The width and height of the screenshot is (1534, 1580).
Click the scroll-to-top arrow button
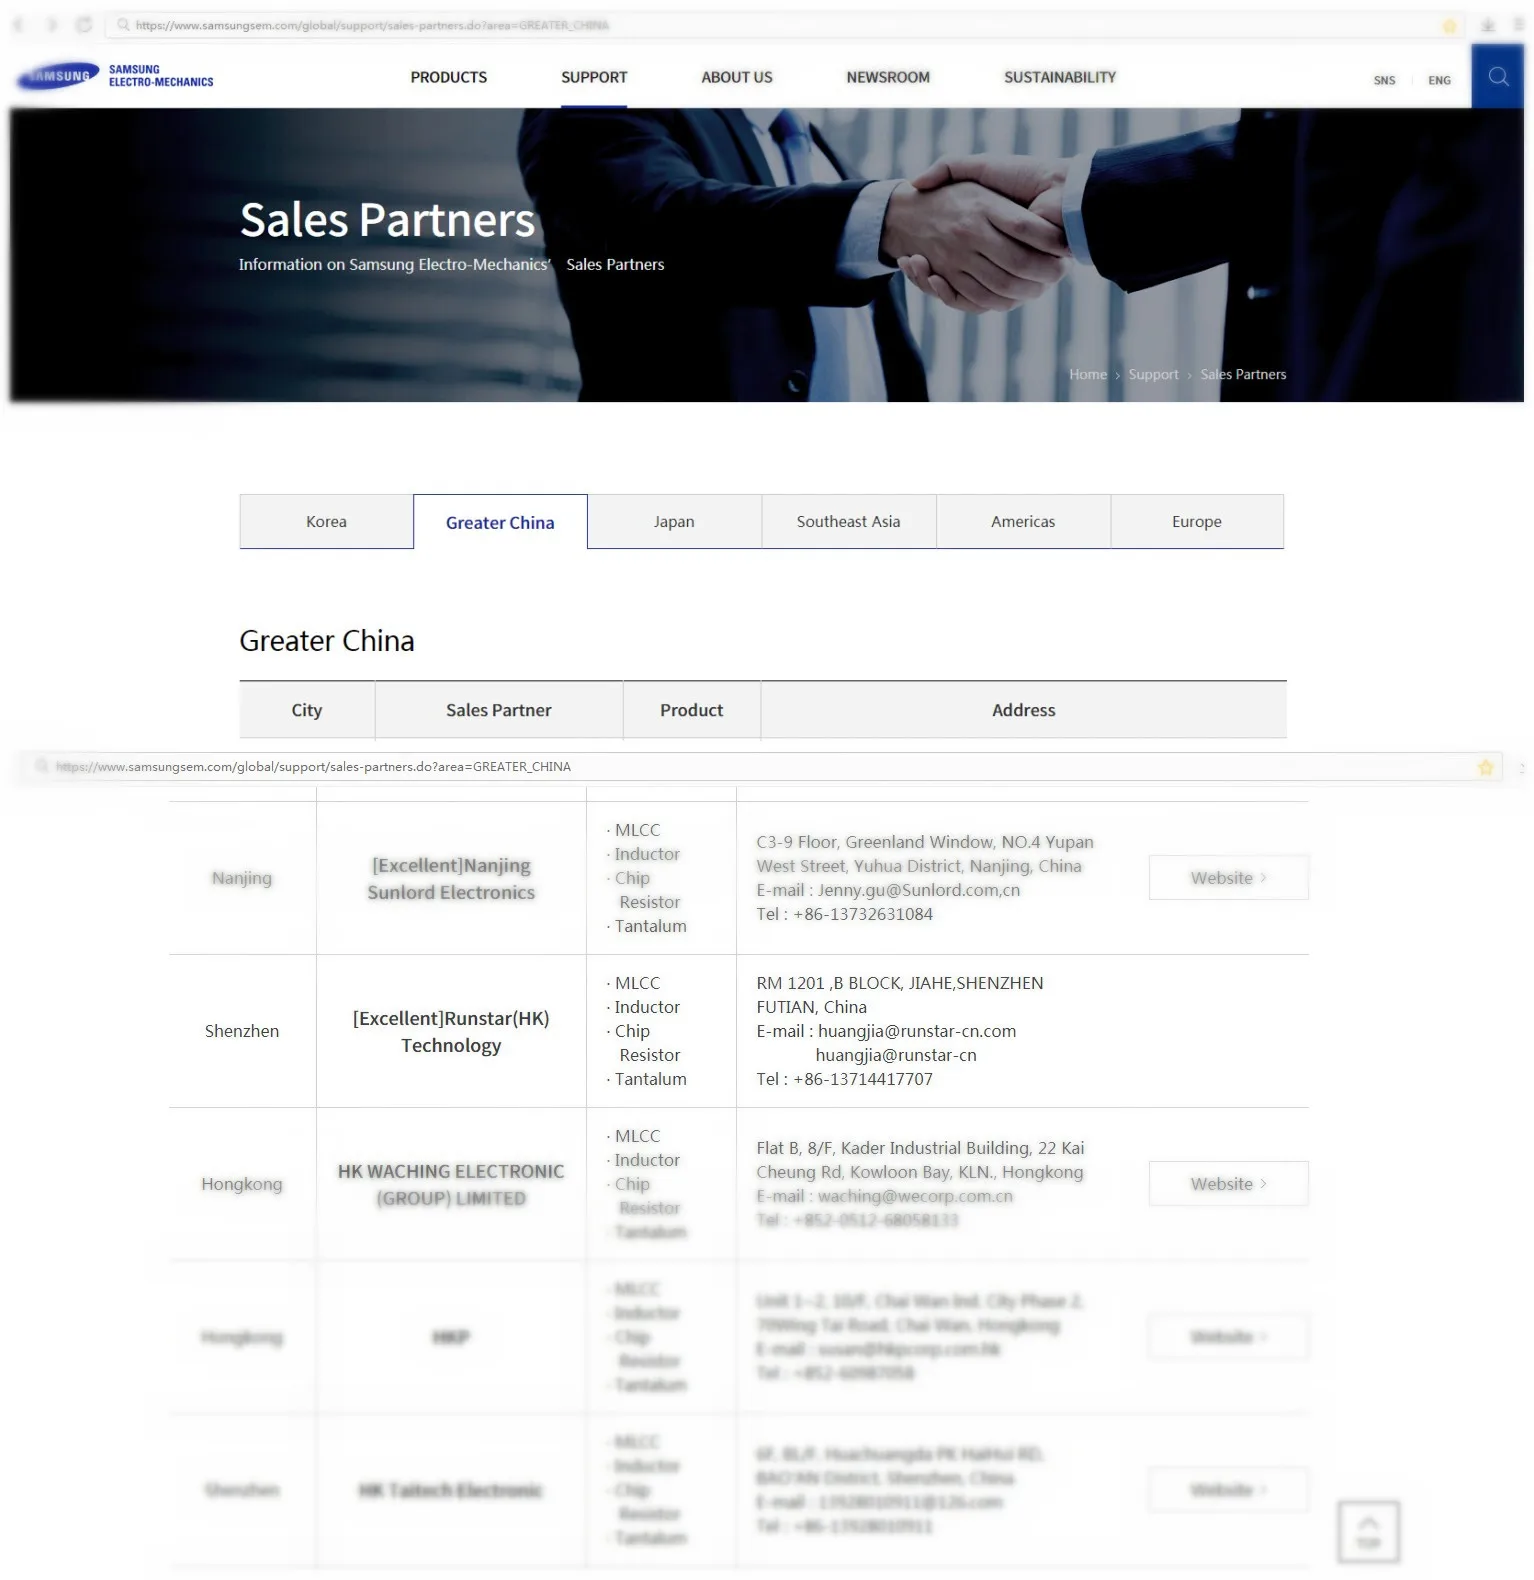1368,1531
